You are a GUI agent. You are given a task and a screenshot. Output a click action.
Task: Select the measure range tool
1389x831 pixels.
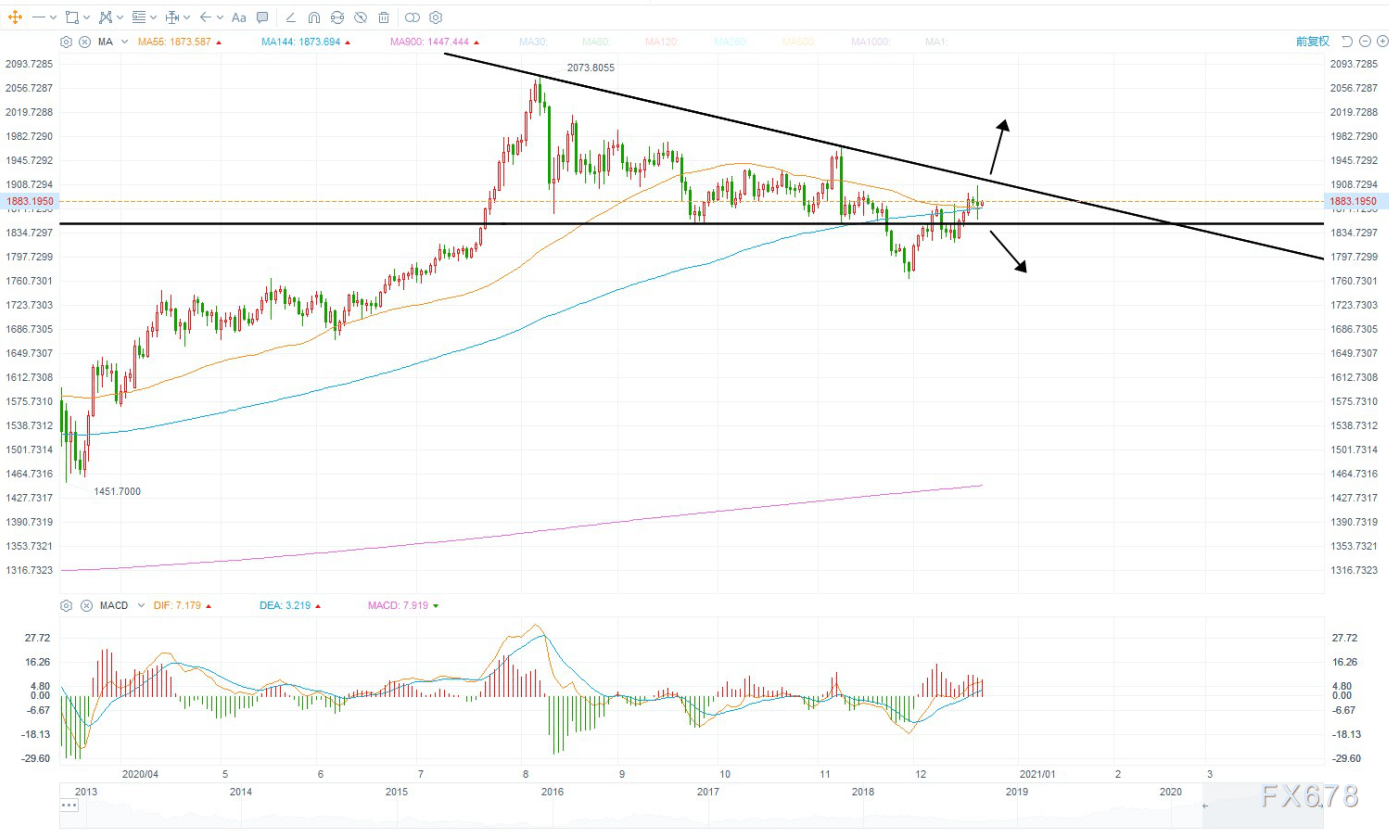click(173, 17)
